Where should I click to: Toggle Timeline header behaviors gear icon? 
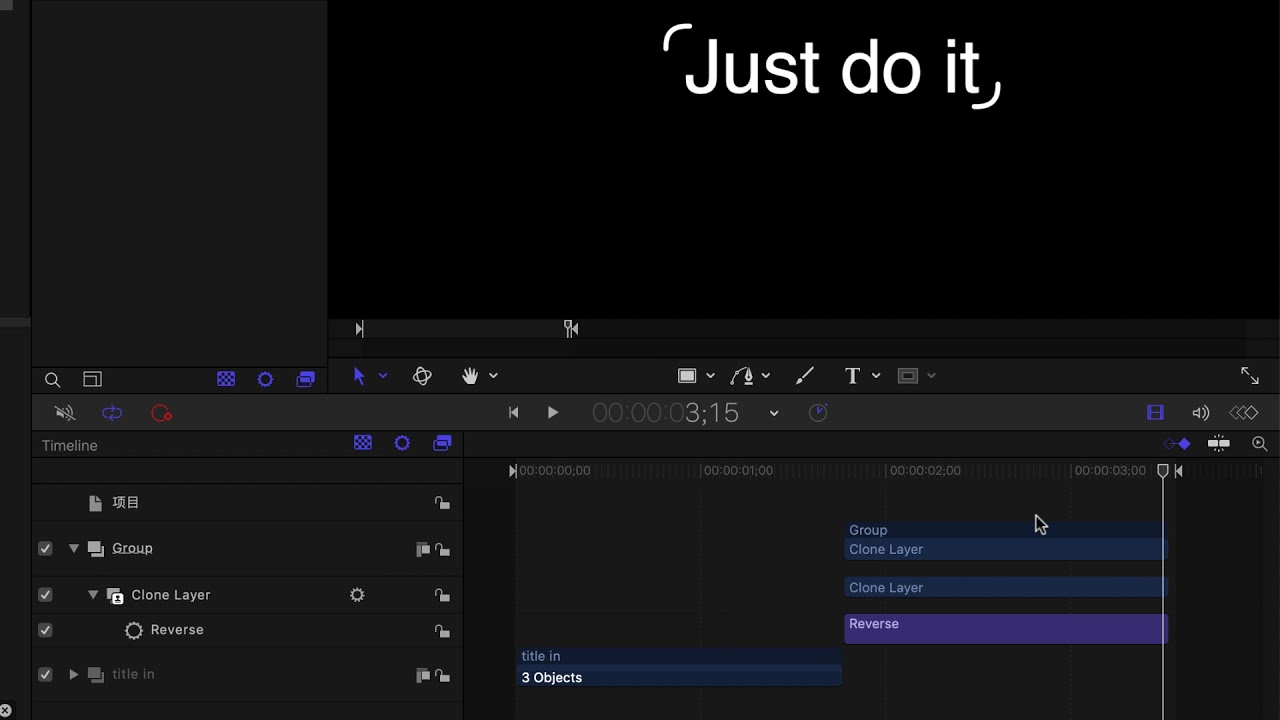(x=402, y=443)
